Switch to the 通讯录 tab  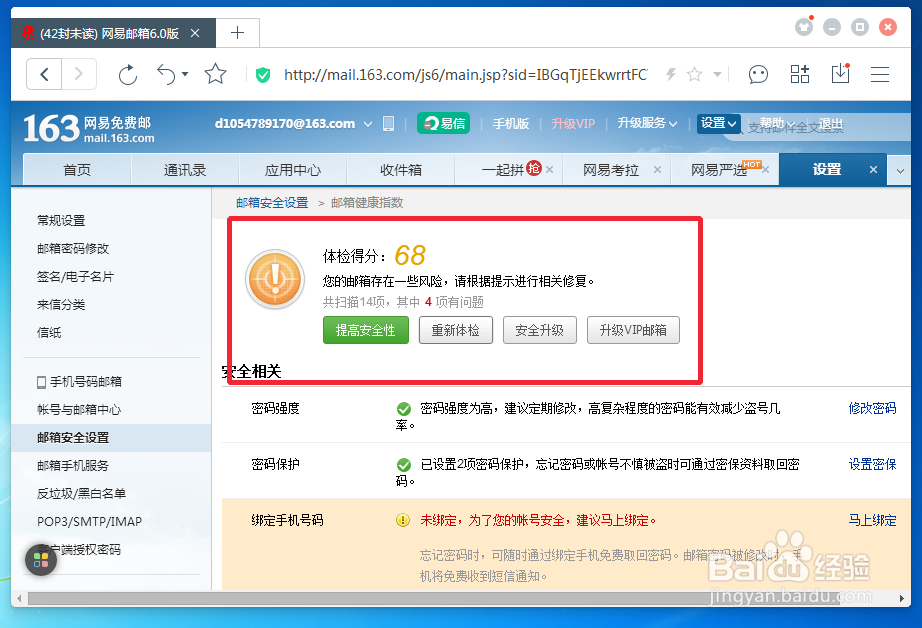pos(185,170)
